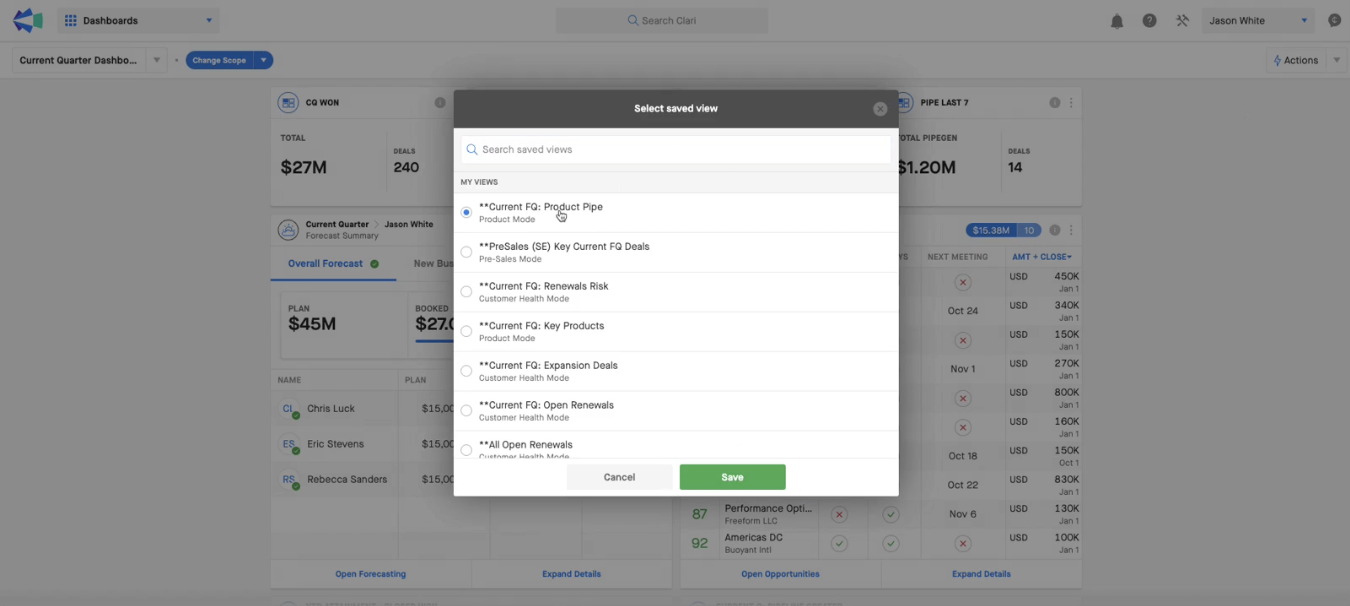Click the Pipe Last 7 widget icon
Viewport: 1350px width, 606px height.
coord(904,102)
